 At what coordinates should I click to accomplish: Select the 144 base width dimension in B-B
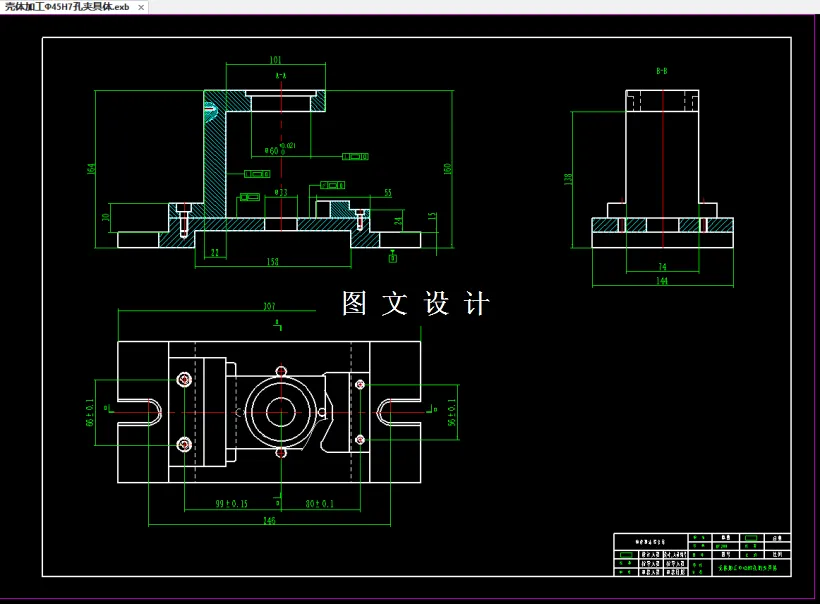(x=662, y=281)
